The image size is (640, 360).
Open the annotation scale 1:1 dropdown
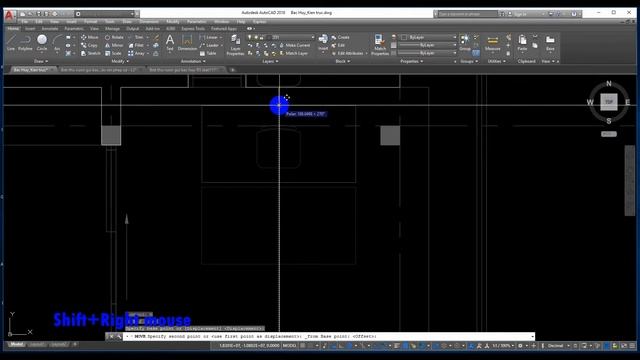[x=503, y=345]
